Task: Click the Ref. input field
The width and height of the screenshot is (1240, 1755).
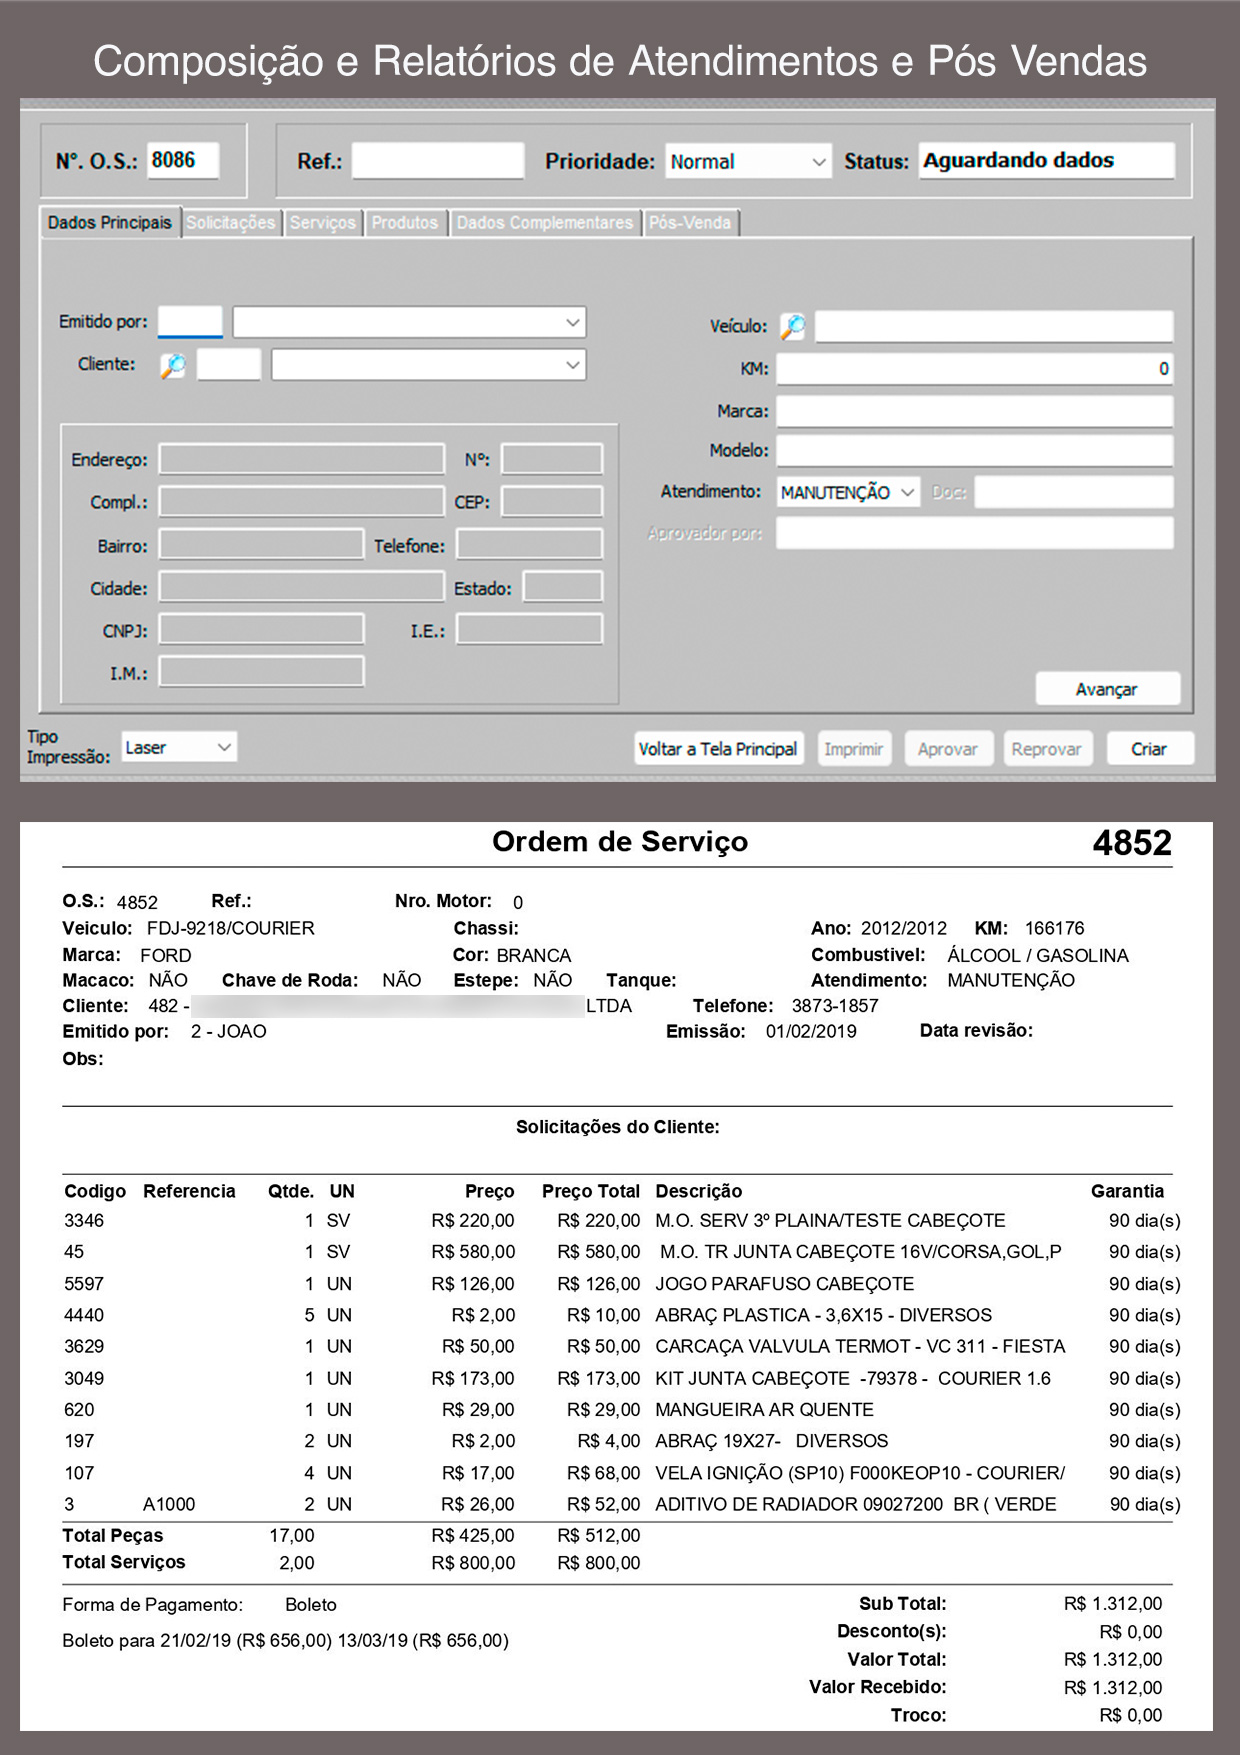Action: pyautogui.click(x=438, y=161)
